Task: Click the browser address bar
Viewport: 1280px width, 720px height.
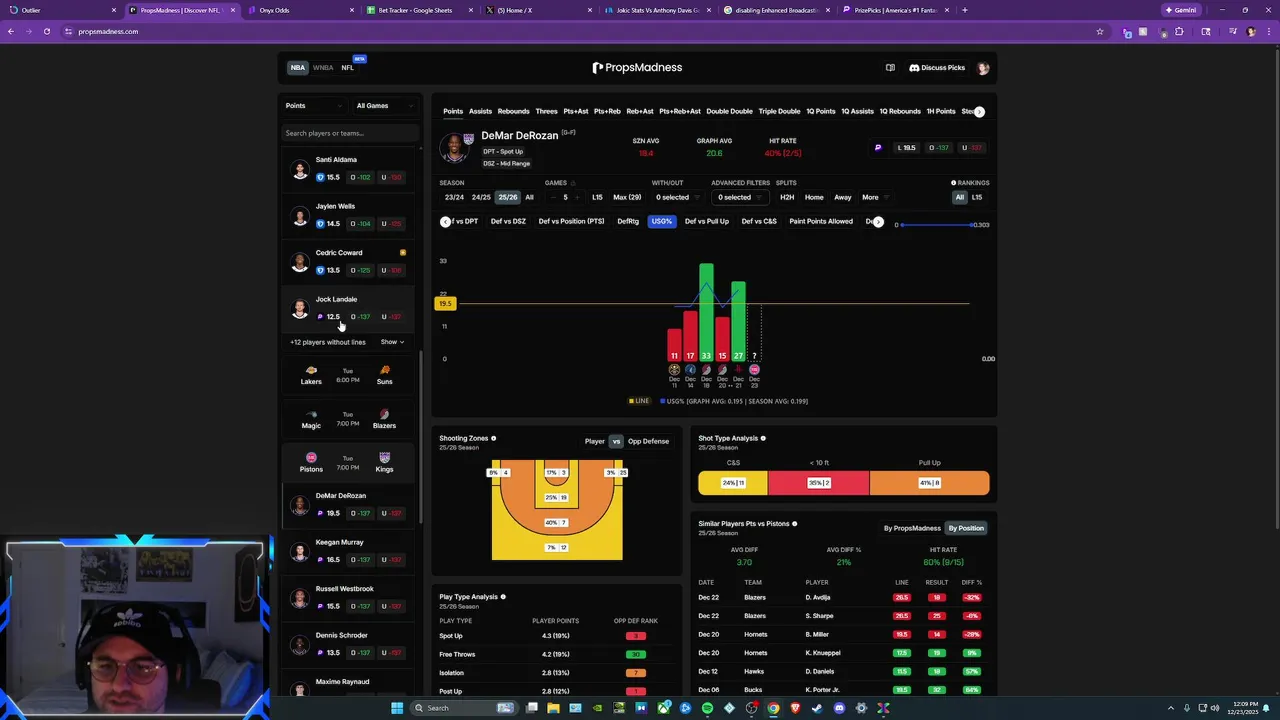Action: click(580, 31)
